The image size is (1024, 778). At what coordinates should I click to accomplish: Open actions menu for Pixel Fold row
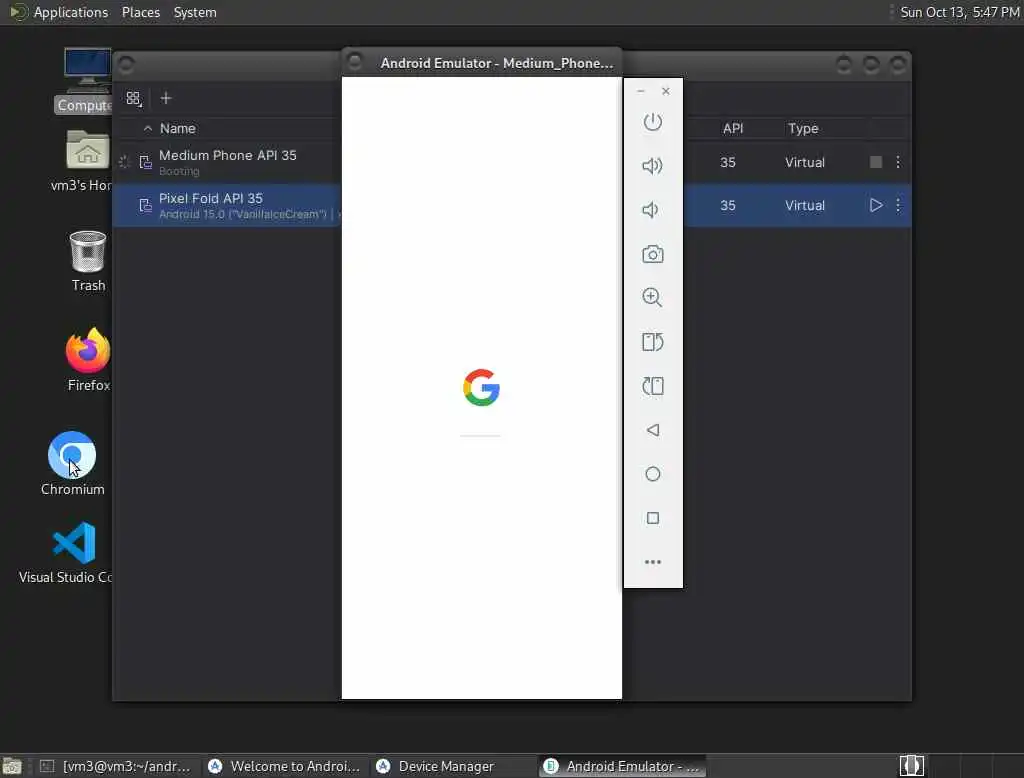click(898, 205)
